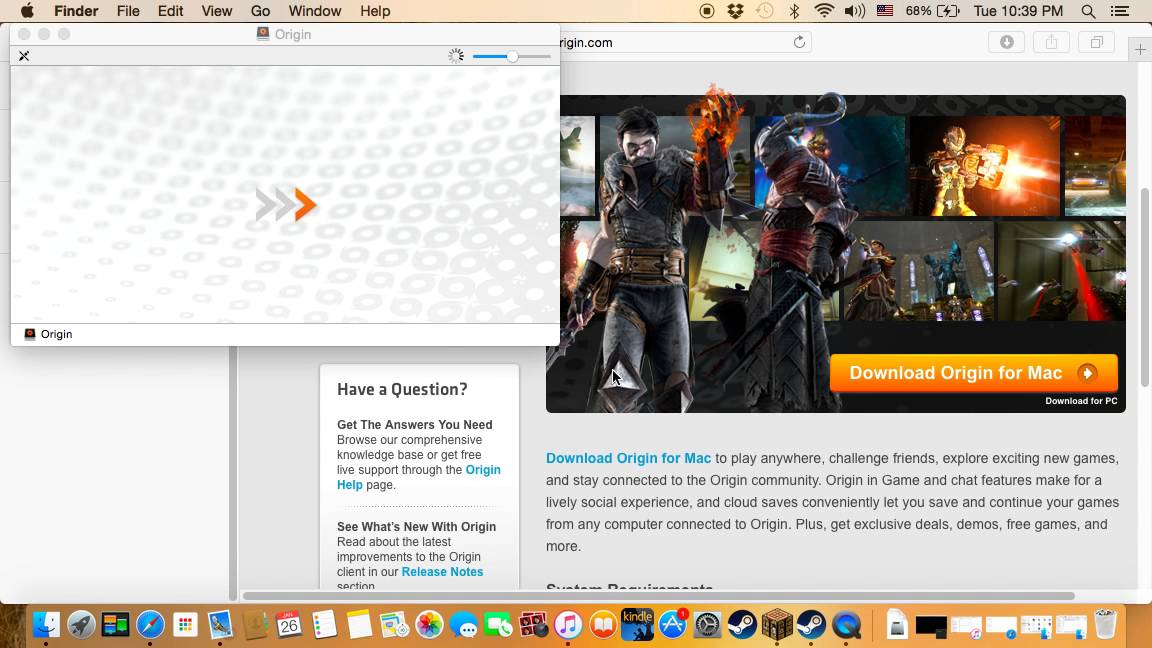Click Origin in the Finder path bar
Screen dimensions: 1152x648
[48, 334]
